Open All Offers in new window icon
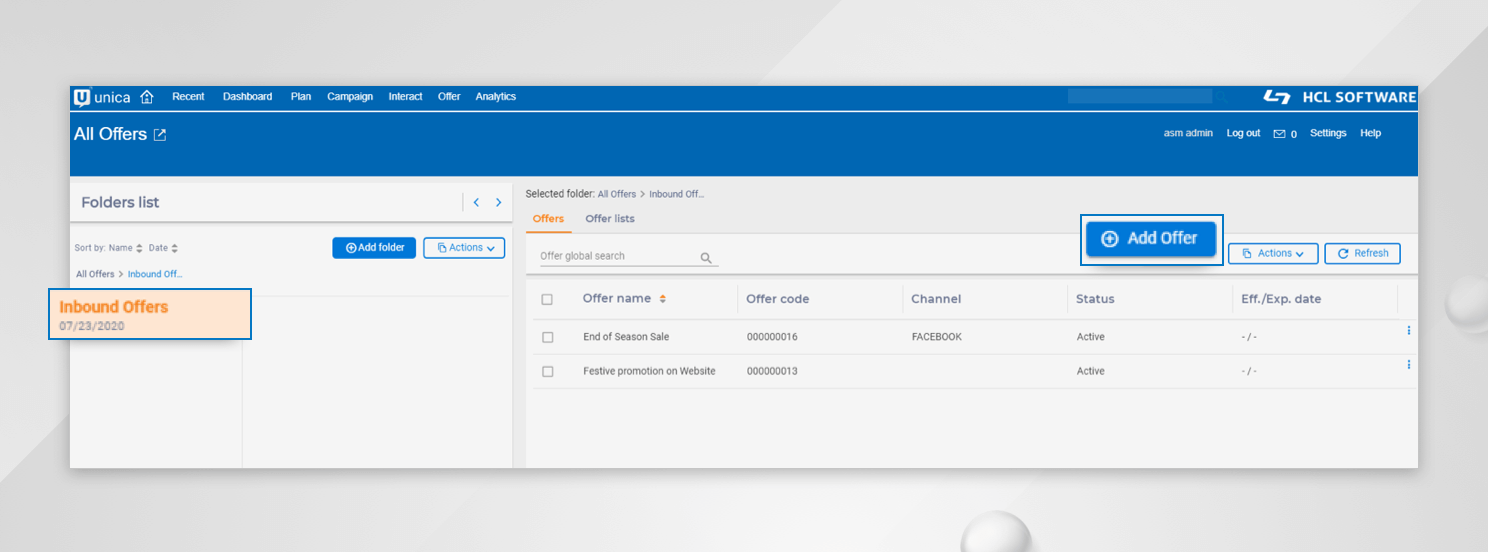This screenshot has width=1488, height=552. pyautogui.click(x=160, y=134)
